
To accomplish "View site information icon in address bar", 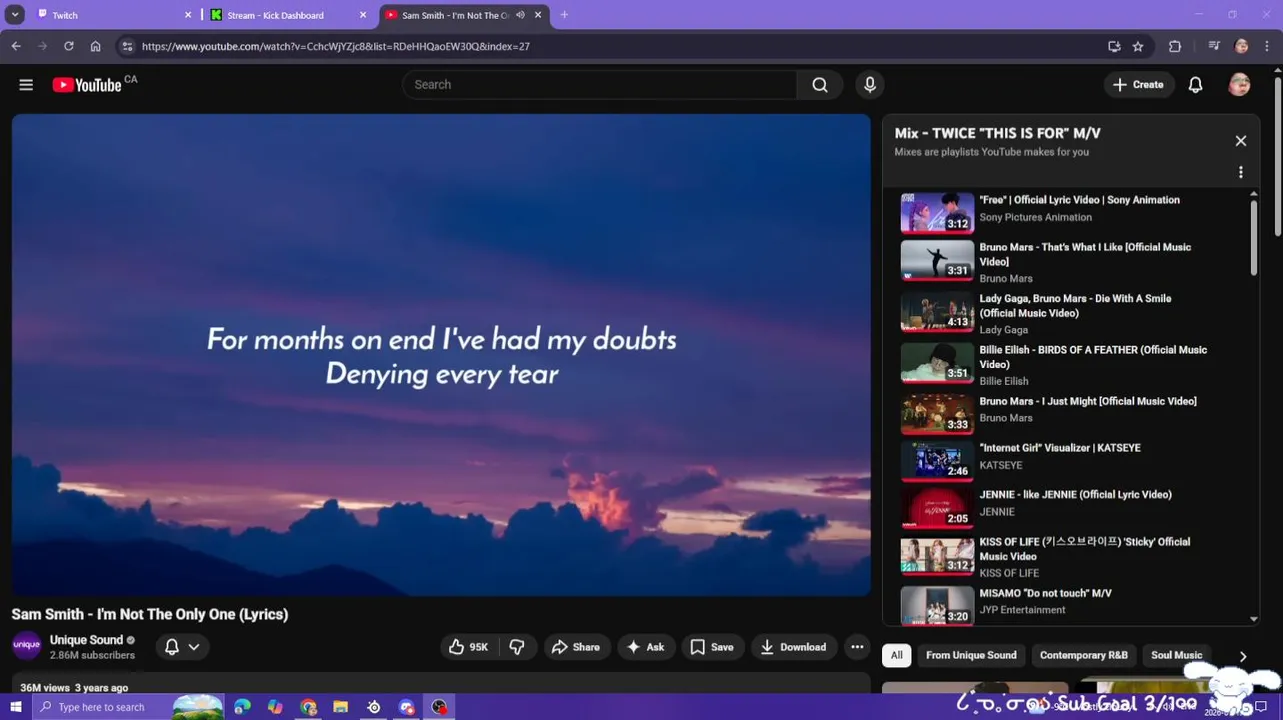I will point(126,46).
